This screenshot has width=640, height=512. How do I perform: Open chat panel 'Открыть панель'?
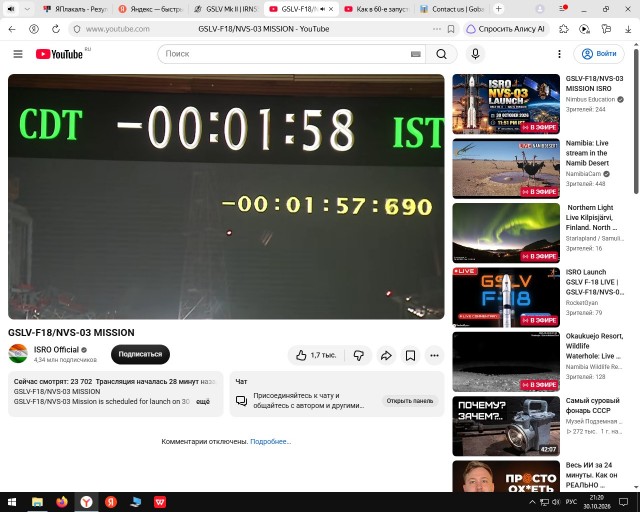click(x=410, y=401)
